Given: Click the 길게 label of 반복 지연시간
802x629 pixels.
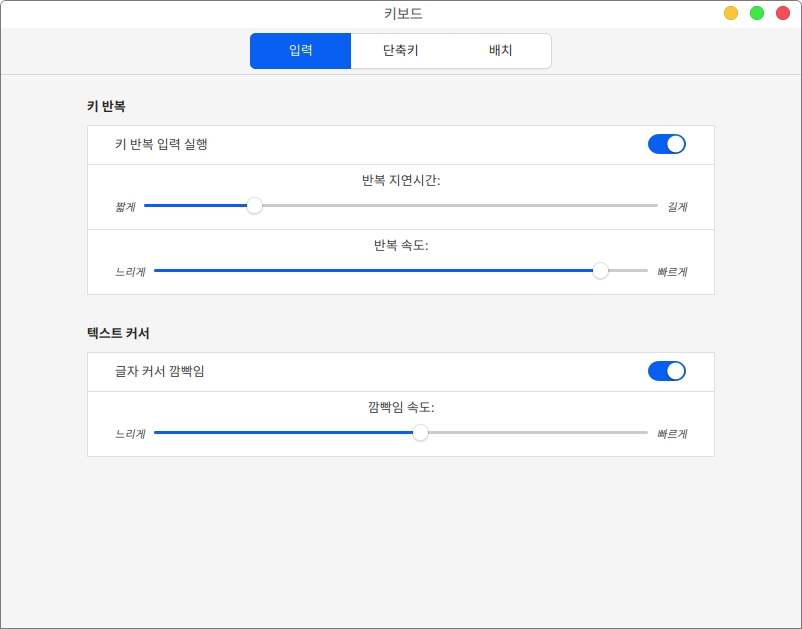Looking at the screenshot, I should [677, 207].
